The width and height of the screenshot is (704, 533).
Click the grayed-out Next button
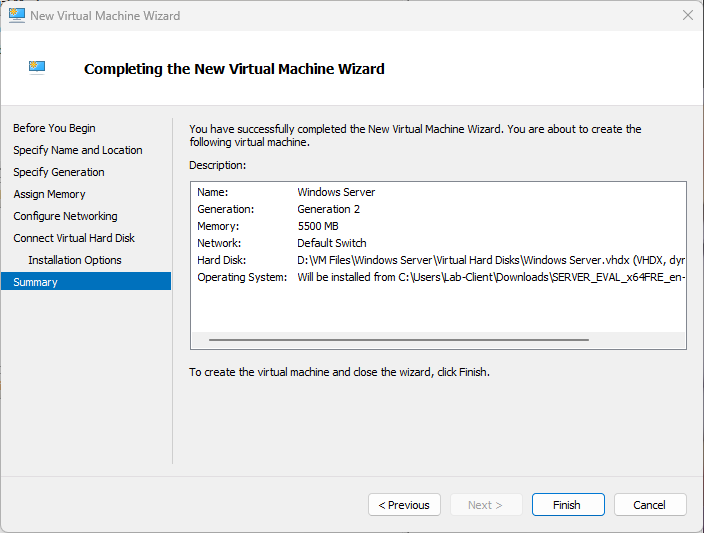pyautogui.click(x=485, y=505)
